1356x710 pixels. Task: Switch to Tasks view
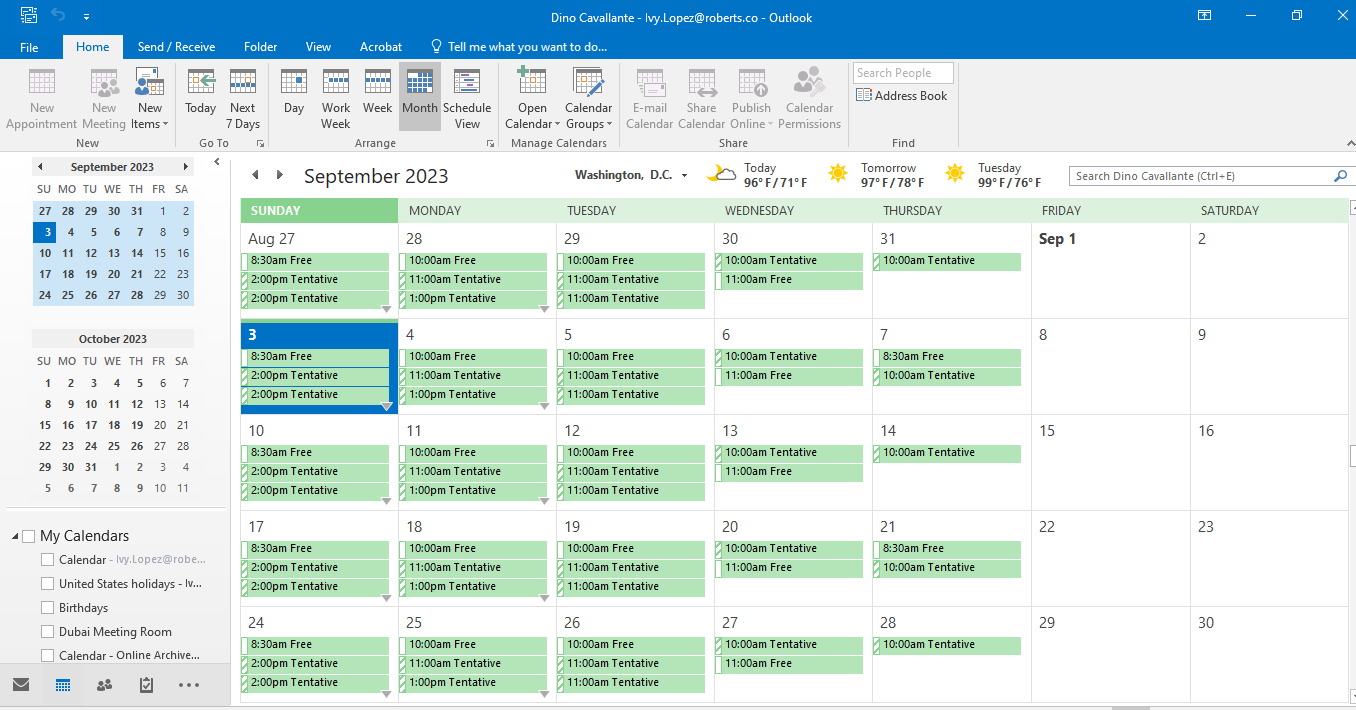[x=147, y=685]
